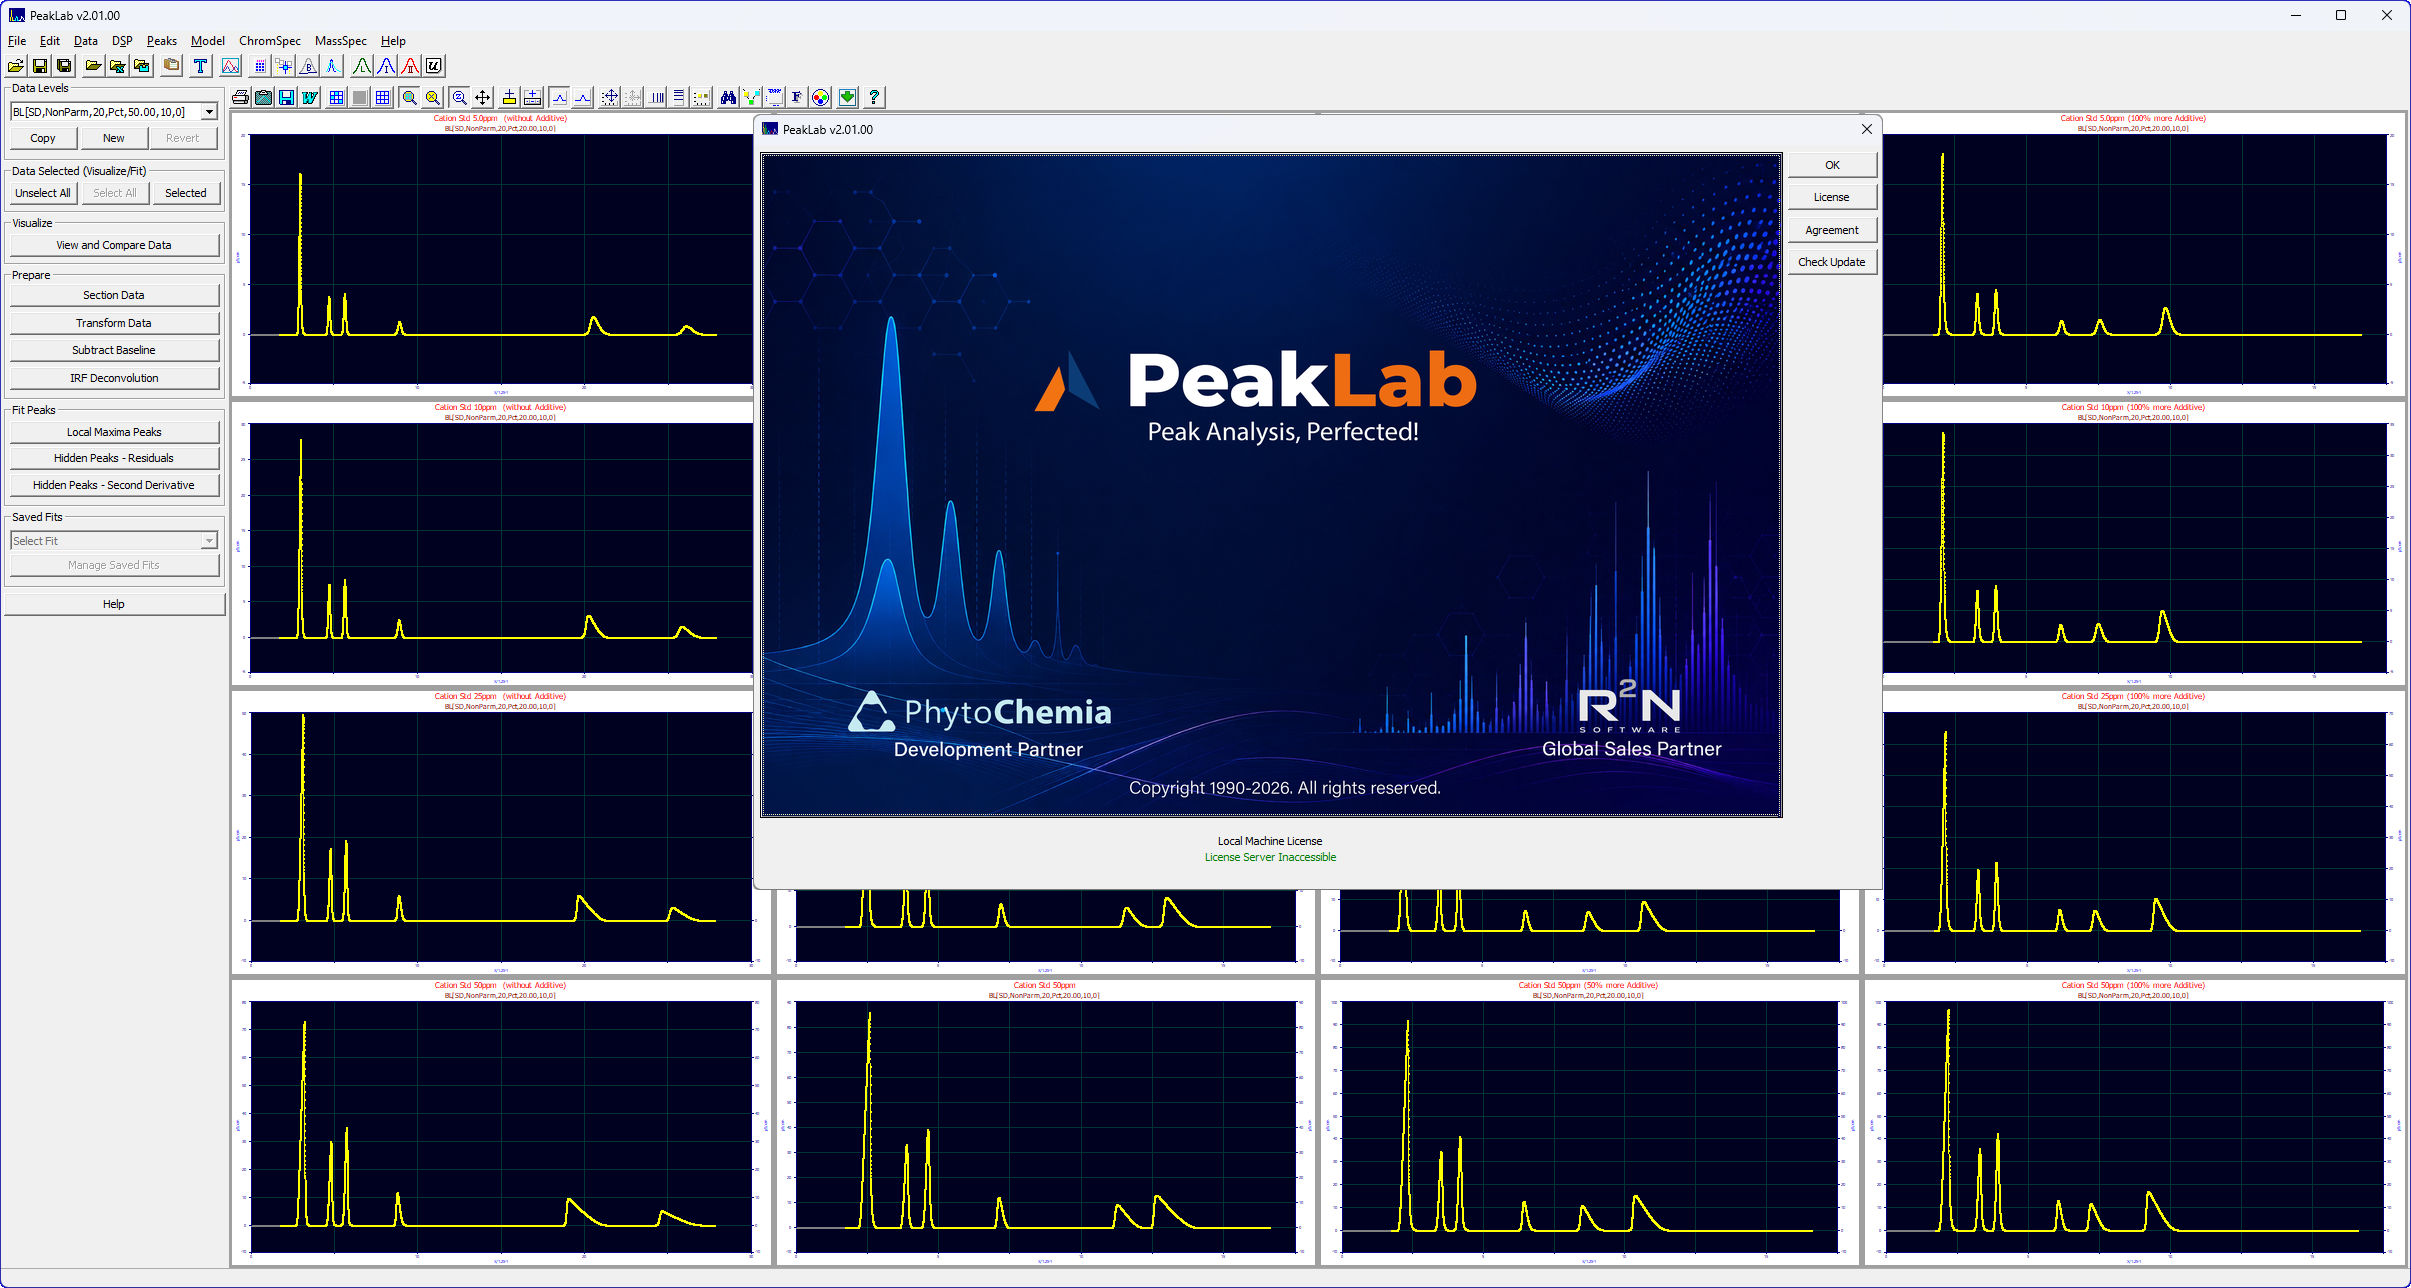Click the first blue-grid layout icon, right of the W icon
This screenshot has height=1288, width=2411.
tap(337, 97)
